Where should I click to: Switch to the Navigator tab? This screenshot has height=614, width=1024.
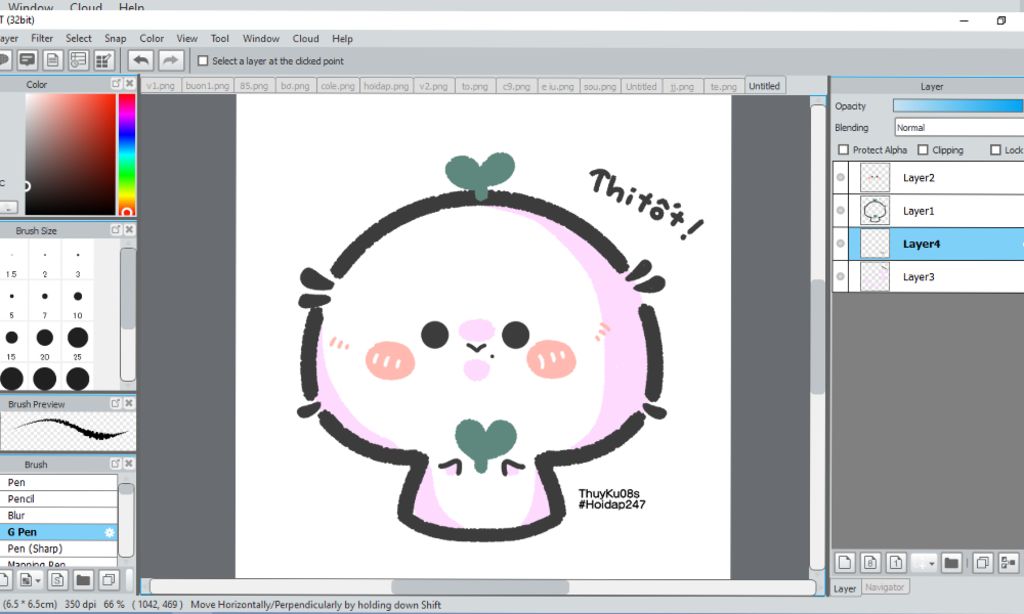point(884,587)
